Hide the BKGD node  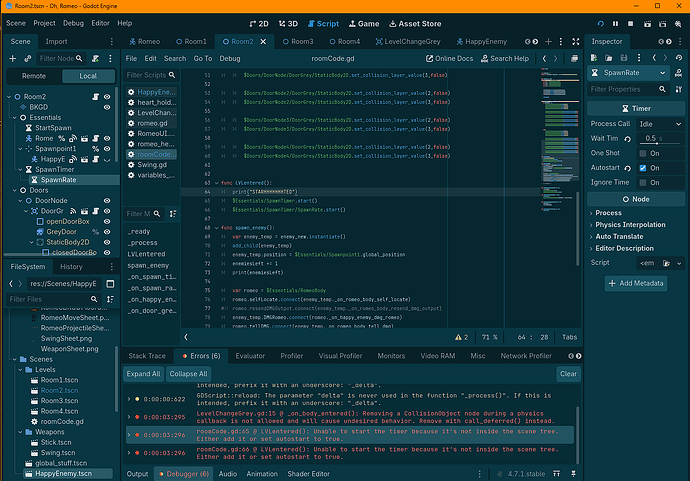point(107,107)
